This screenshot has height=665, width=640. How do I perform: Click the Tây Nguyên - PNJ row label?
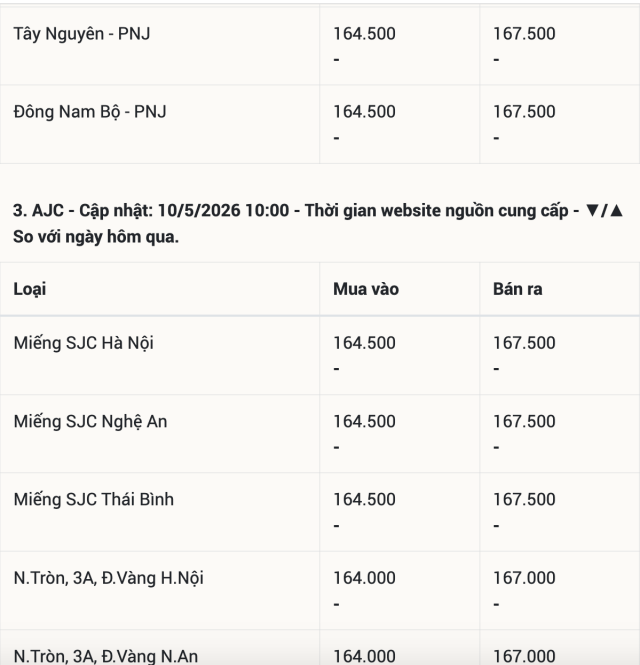coord(82,34)
